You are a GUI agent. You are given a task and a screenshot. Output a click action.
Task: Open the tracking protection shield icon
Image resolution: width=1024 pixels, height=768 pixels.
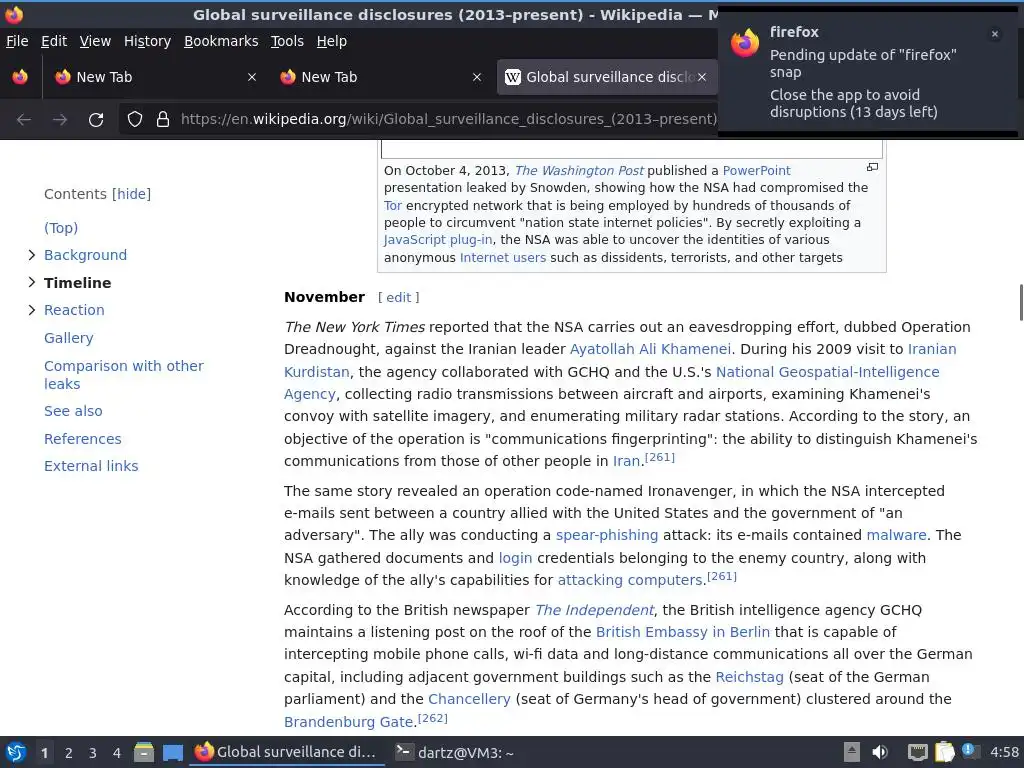tap(135, 119)
